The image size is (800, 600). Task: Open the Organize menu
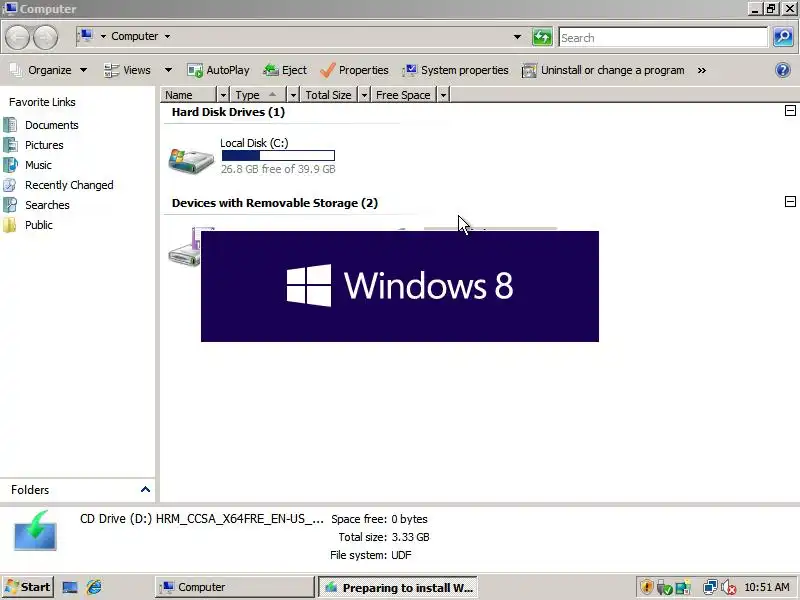[48, 70]
